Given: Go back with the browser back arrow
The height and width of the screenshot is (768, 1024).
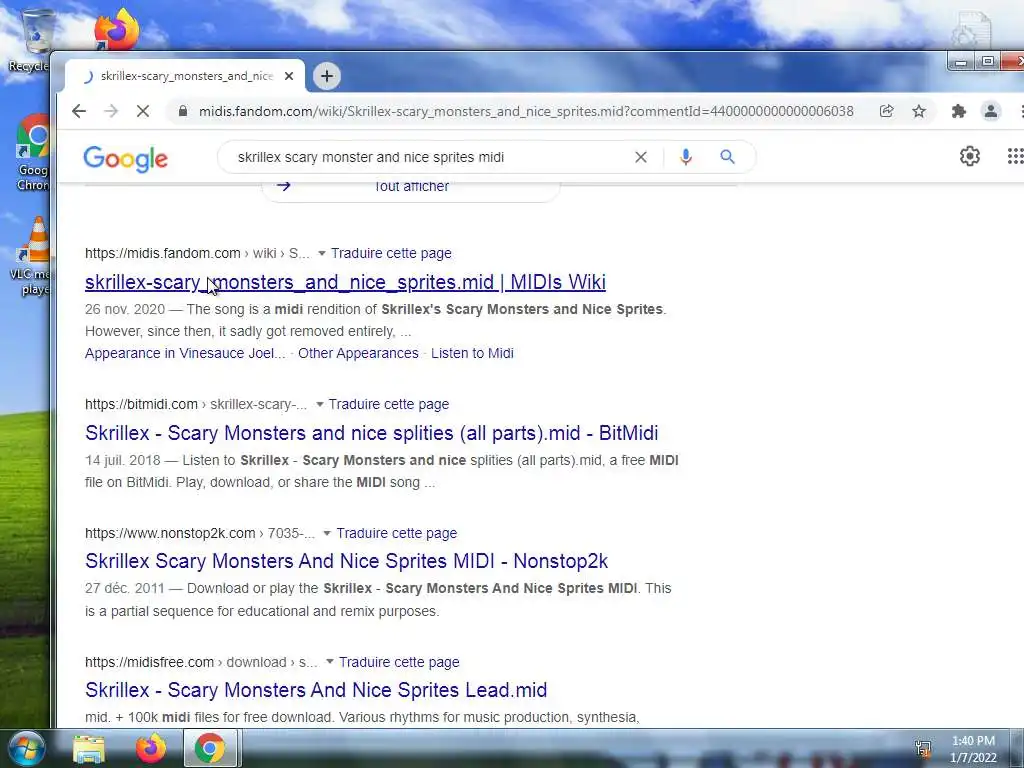Looking at the screenshot, I should (79, 111).
